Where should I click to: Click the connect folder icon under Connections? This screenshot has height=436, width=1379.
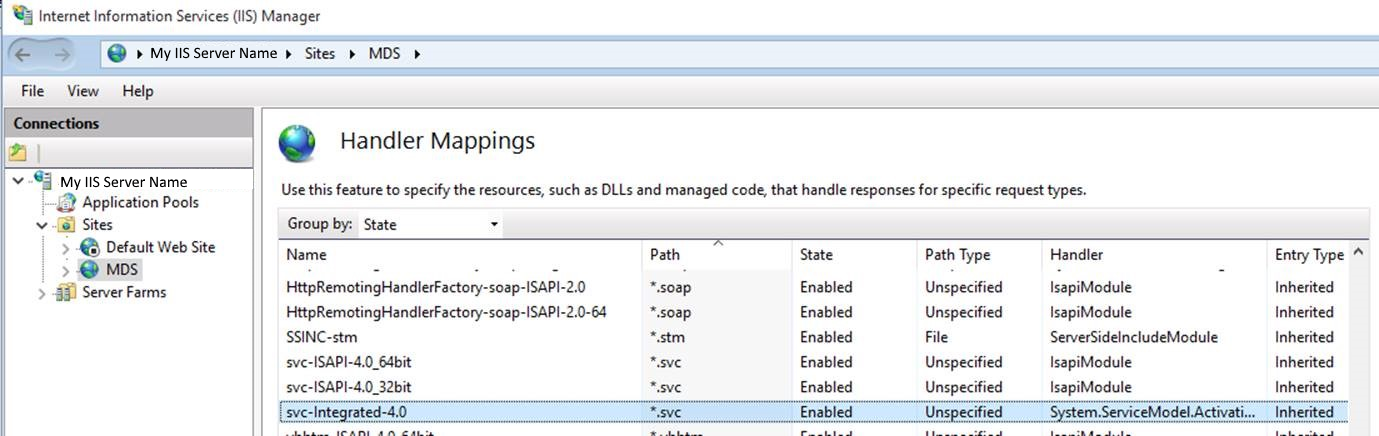(18, 153)
